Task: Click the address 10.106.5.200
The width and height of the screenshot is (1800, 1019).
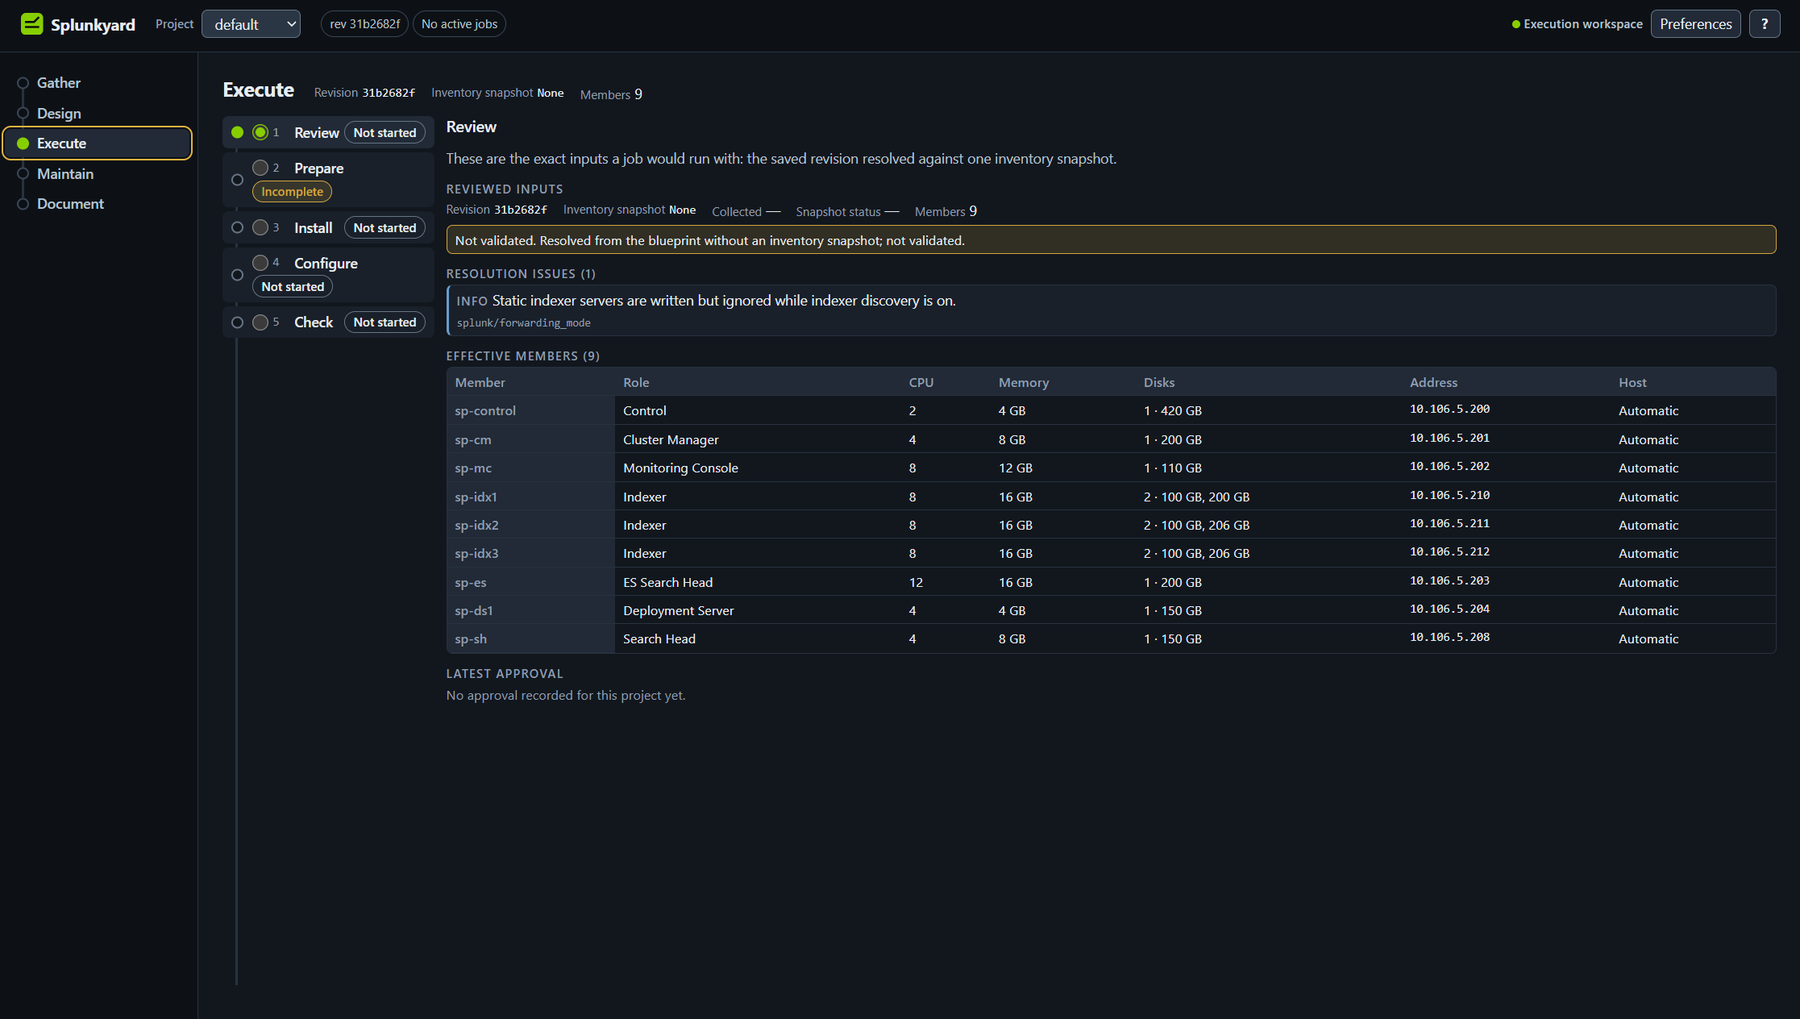Action: tap(1450, 409)
